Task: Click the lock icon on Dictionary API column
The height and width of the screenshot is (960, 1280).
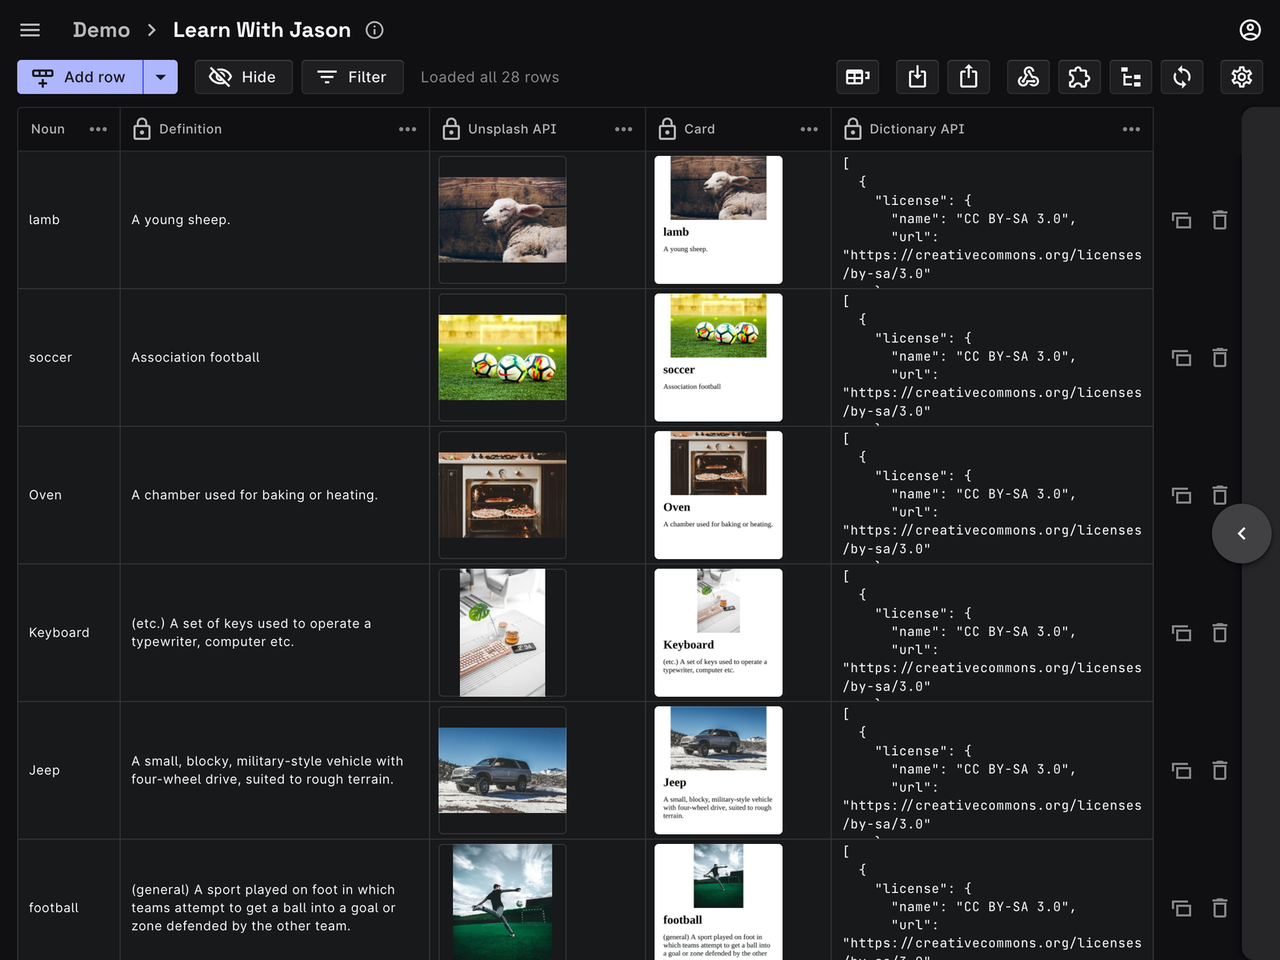Action: tap(853, 129)
